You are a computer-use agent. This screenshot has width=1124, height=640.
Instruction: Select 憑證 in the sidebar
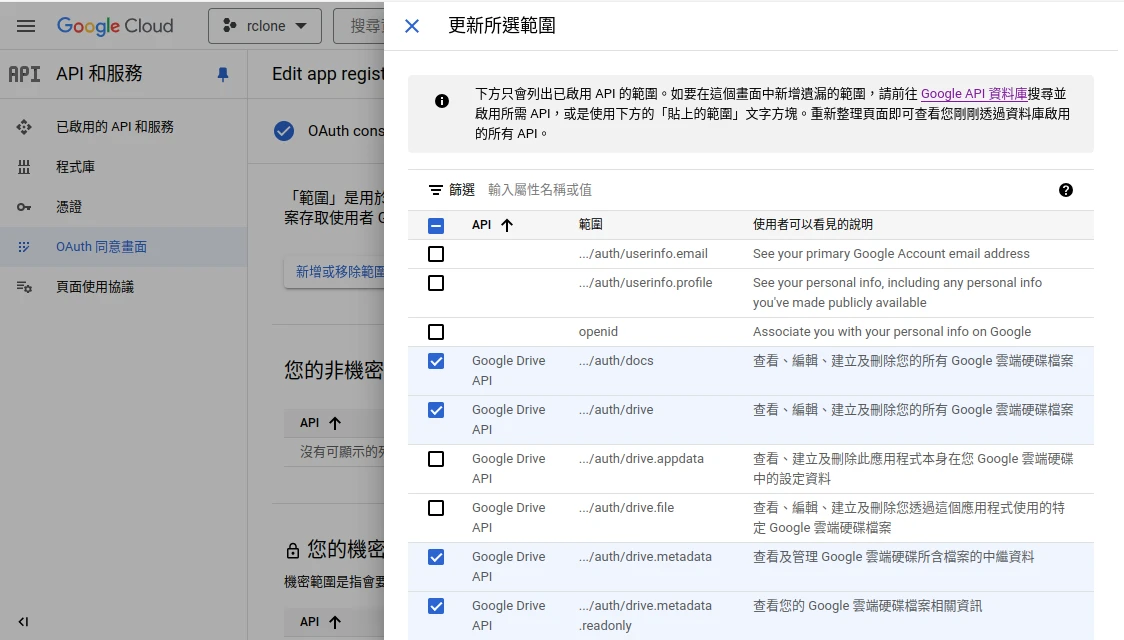[x=69, y=207]
